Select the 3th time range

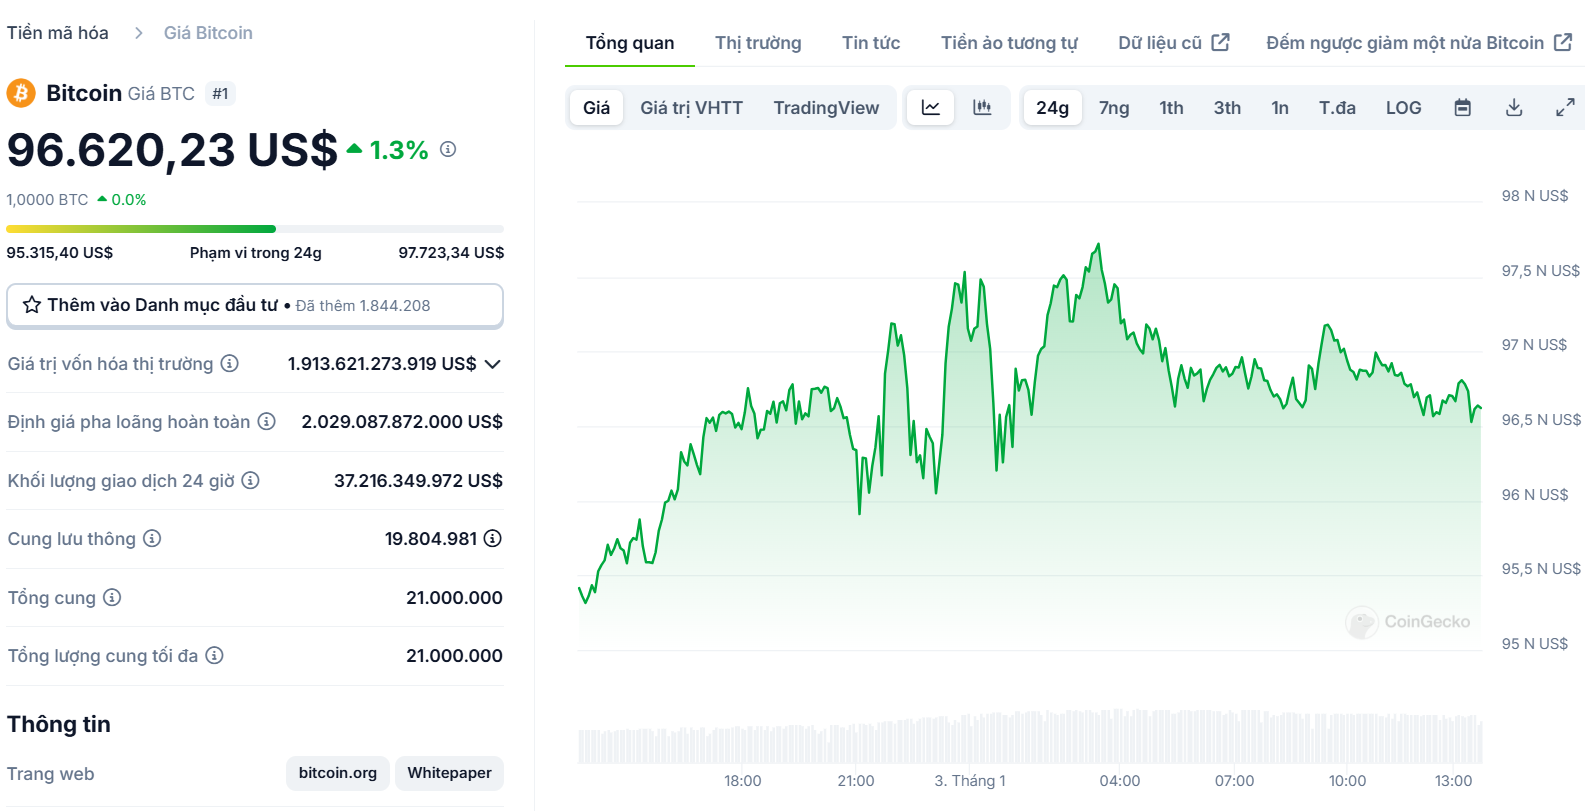tap(1227, 107)
